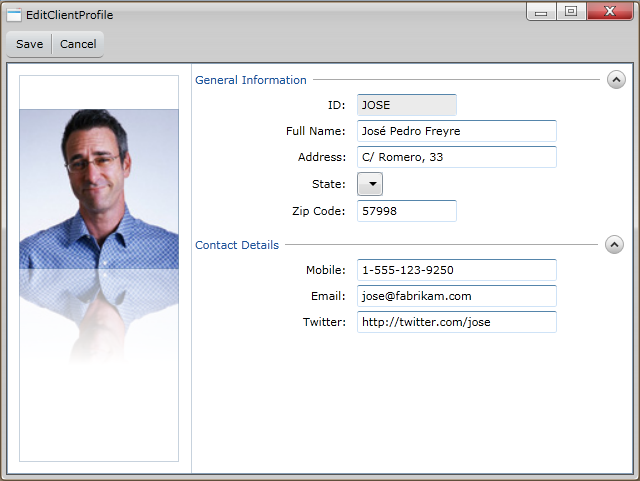The height and width of the screenshot is (481, 640).
Task: Close the EditClientProfile window
Action: click(610, 11)
